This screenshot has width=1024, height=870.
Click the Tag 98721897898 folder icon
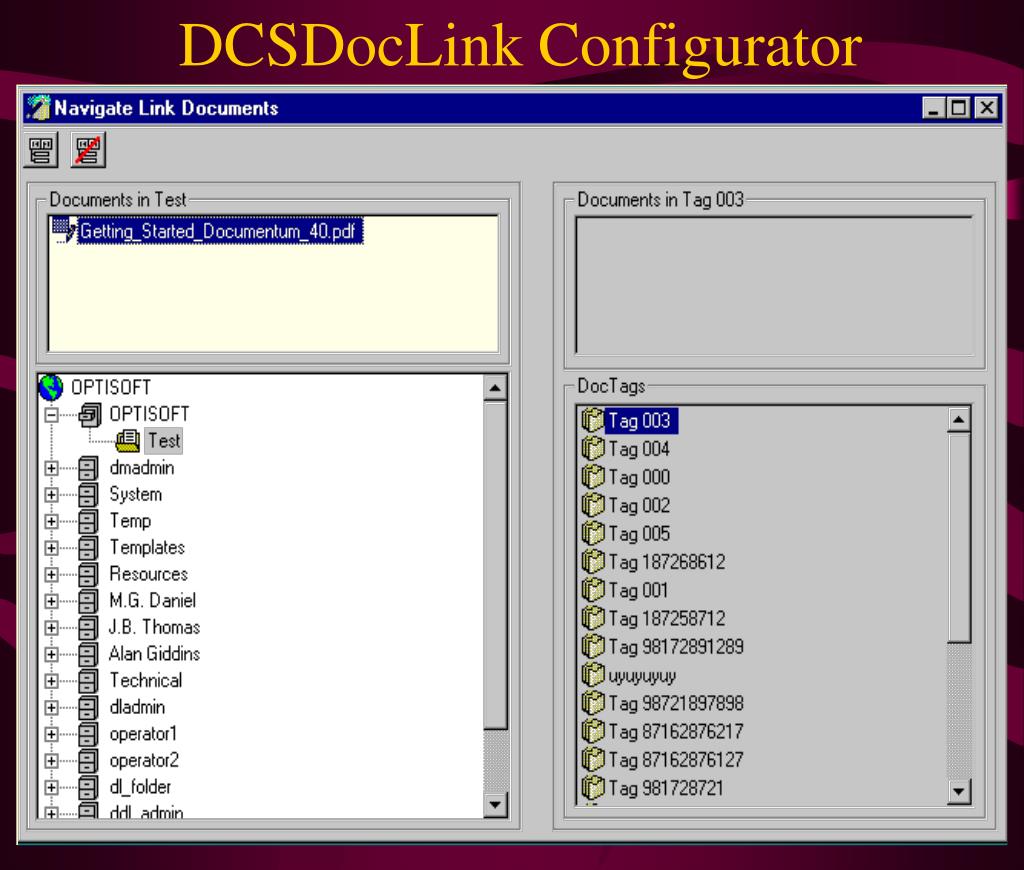coord(593,703)
